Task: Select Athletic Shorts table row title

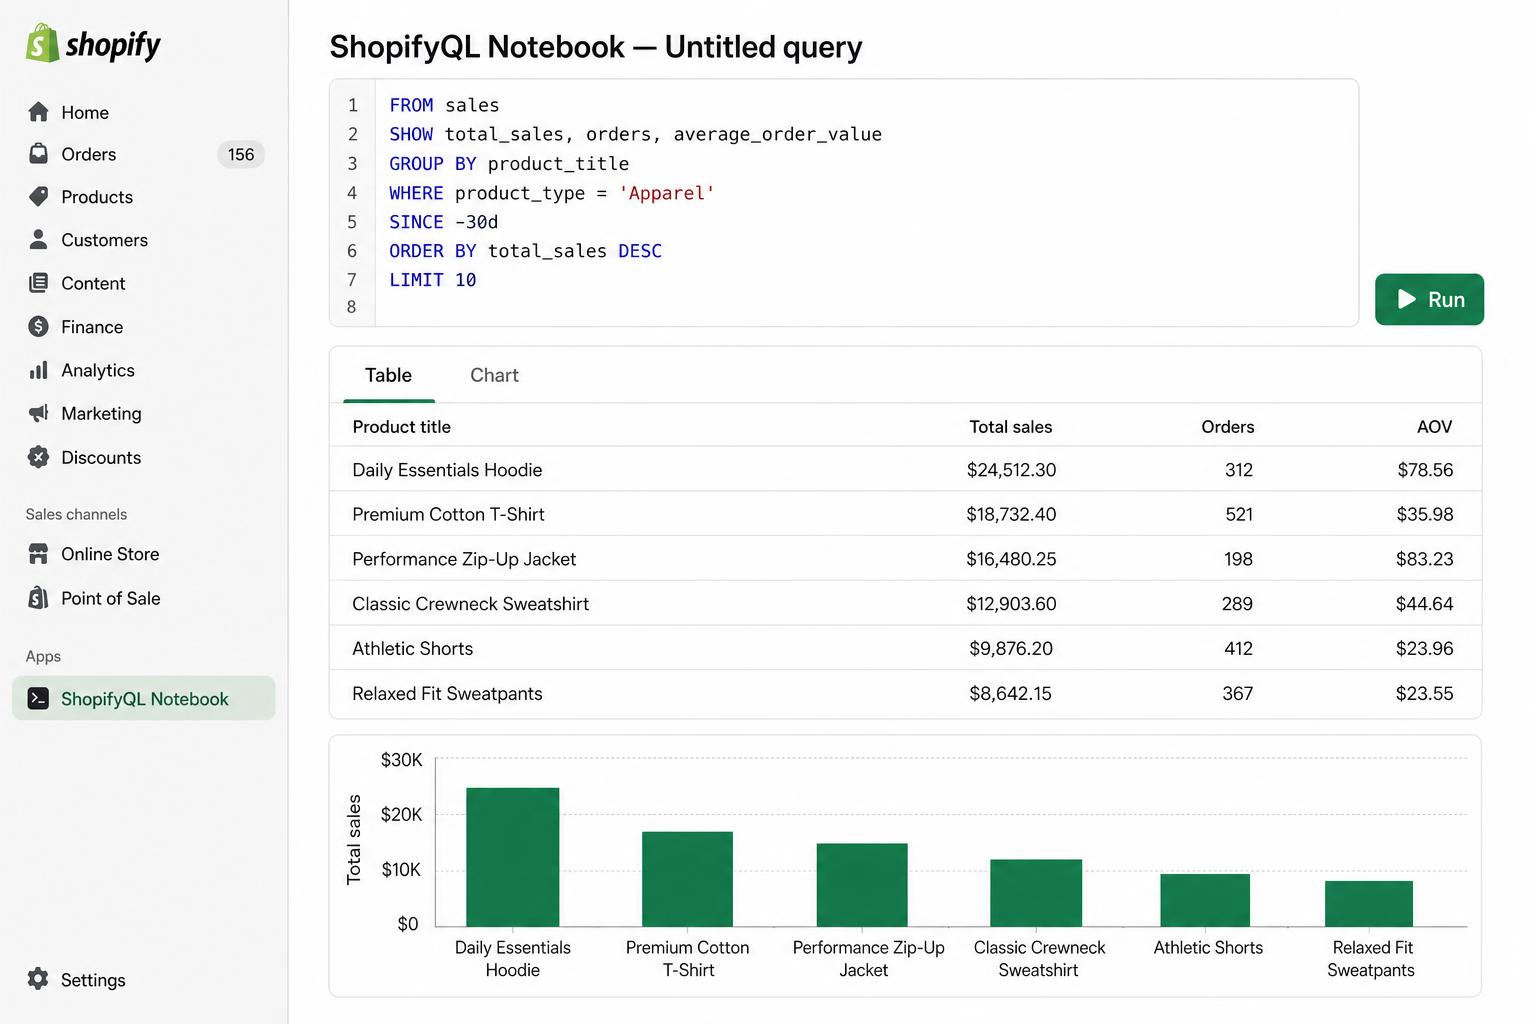Action: tap(412, 649)
